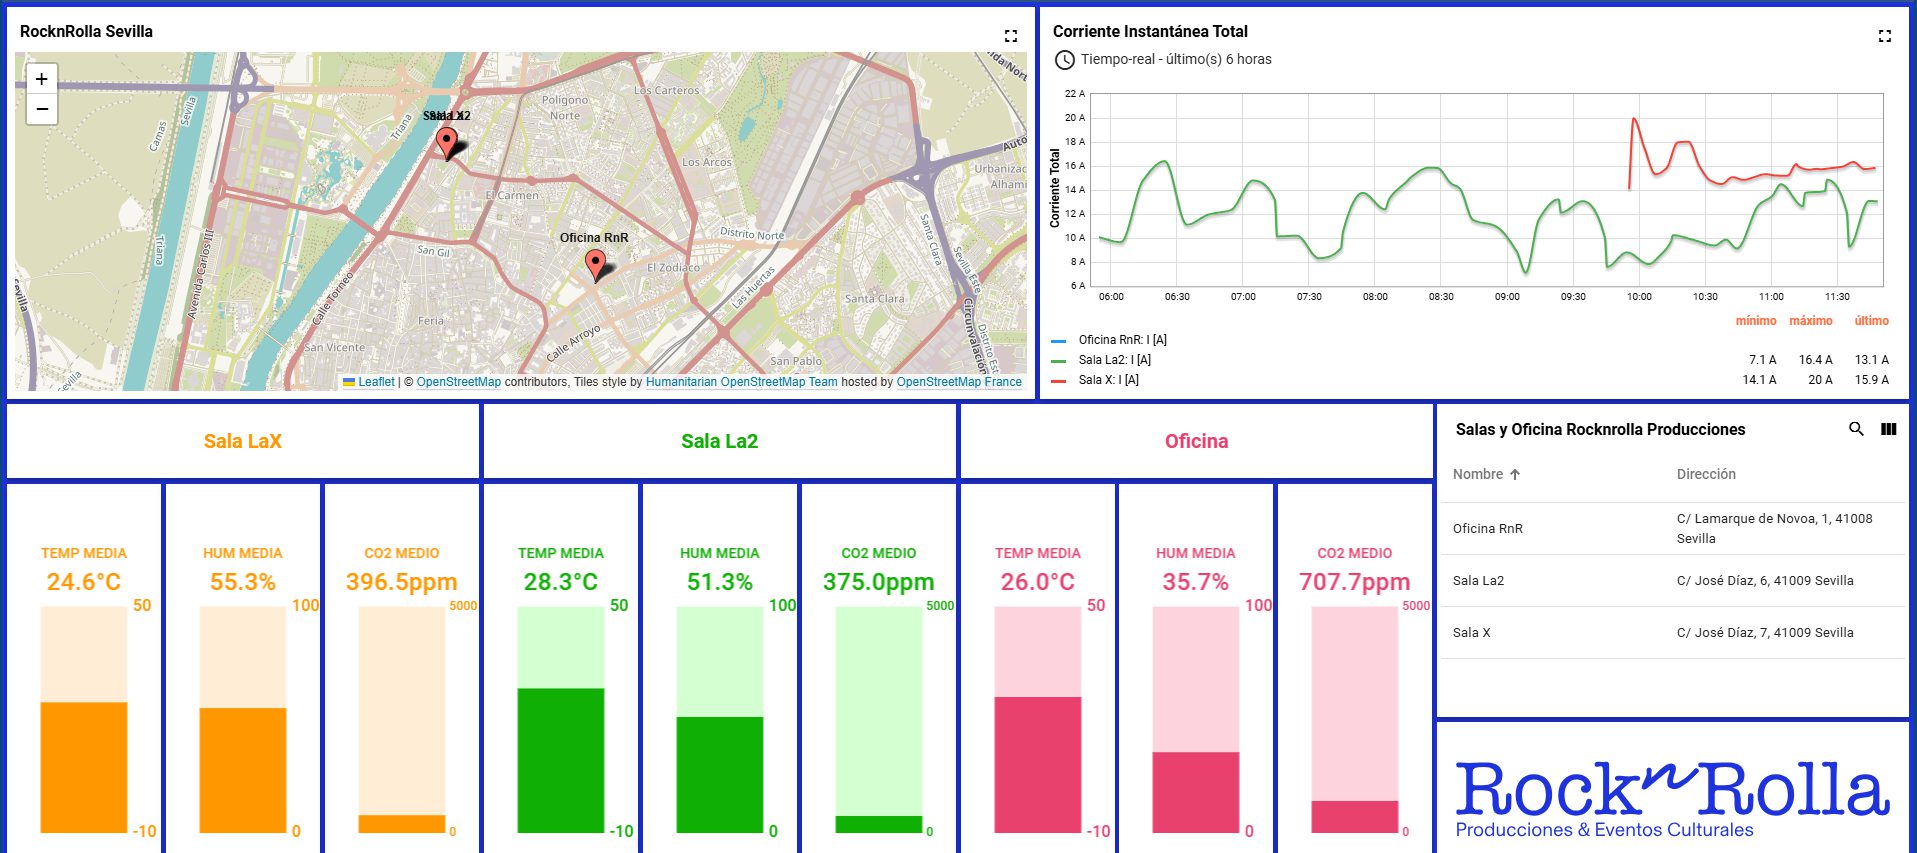Expand RocknRolla Sevilla map widget to fullscreen
Screen dimensions: 1917x853
[1011, 36]
